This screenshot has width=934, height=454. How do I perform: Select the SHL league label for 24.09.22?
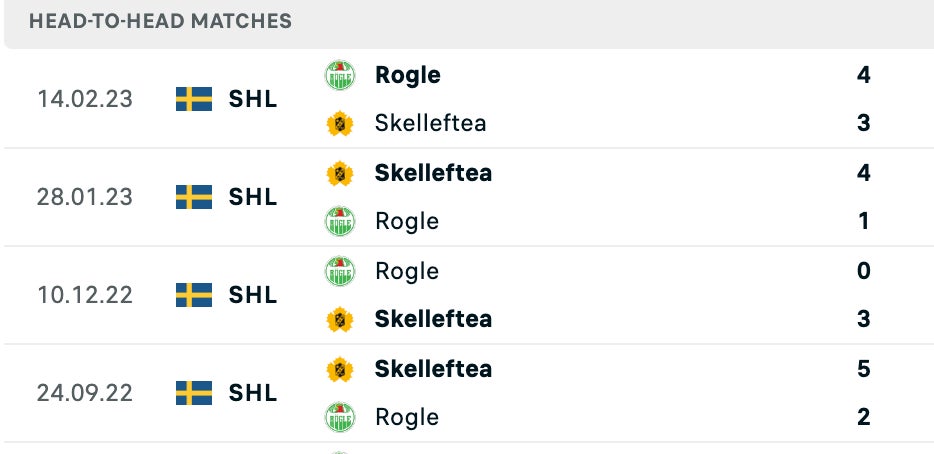tap(253, 393)
